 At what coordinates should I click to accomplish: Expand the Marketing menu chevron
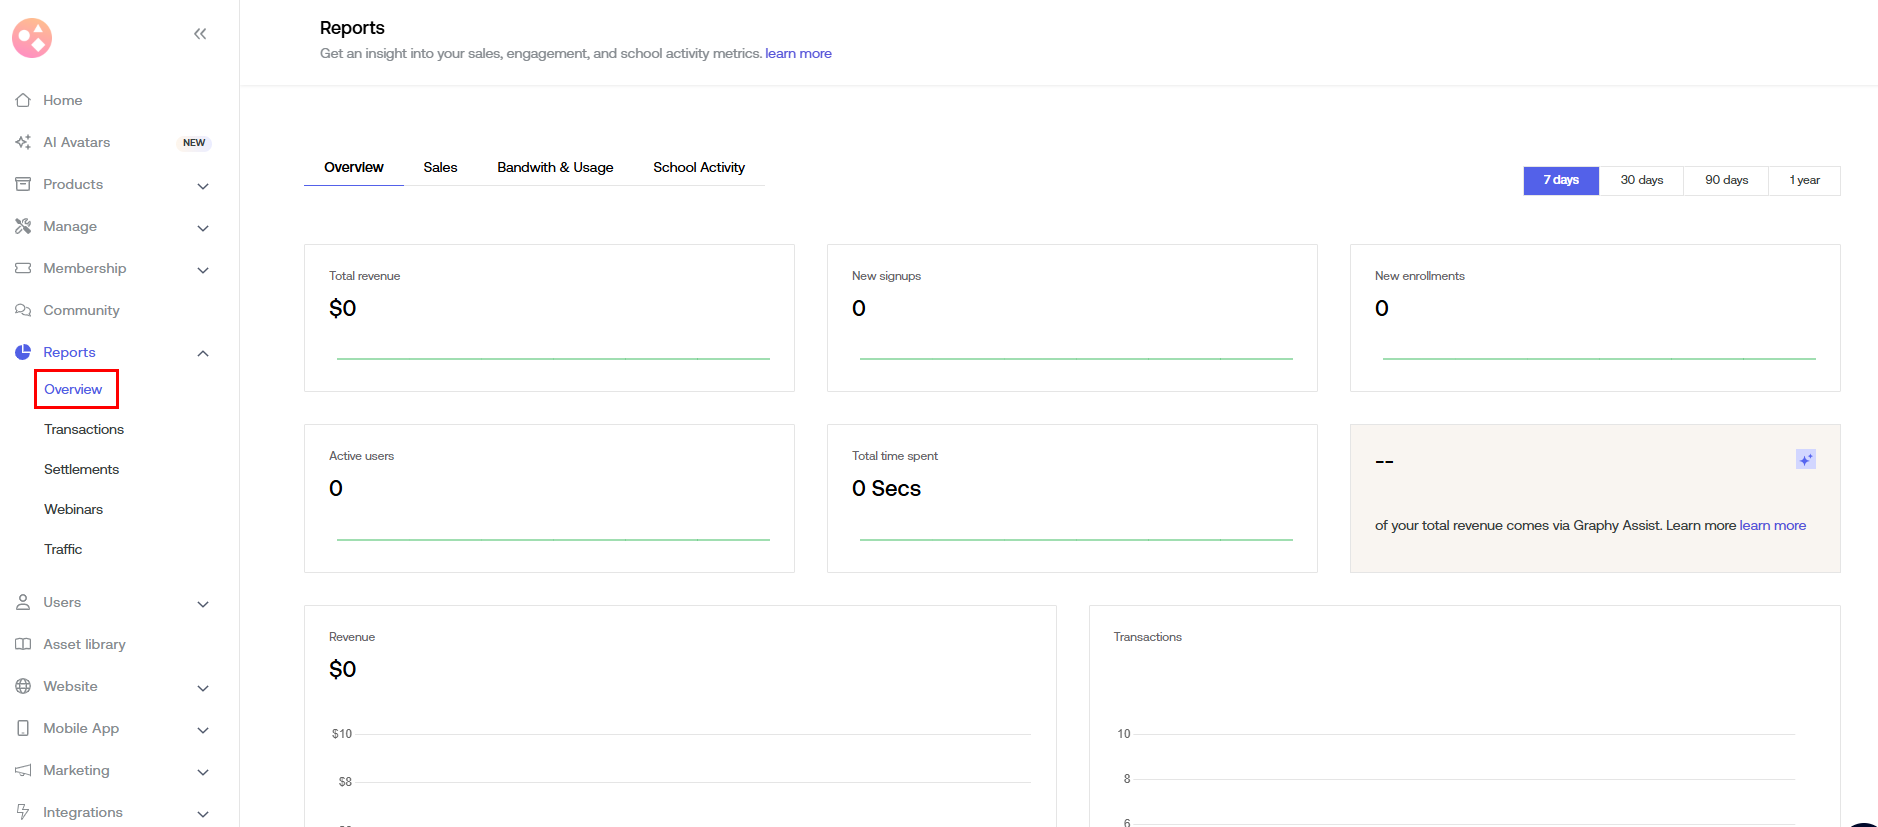(x=203, y=772)
